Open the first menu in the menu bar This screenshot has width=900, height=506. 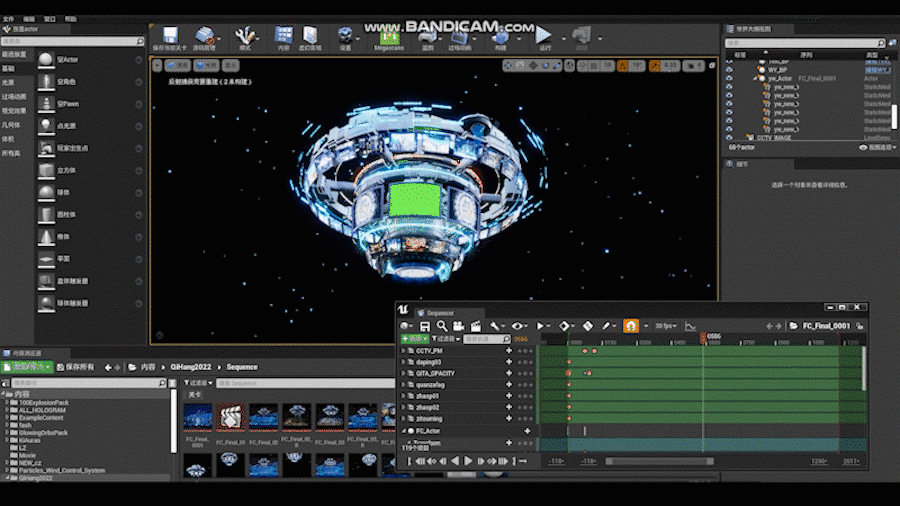click(x=8, y=19)
